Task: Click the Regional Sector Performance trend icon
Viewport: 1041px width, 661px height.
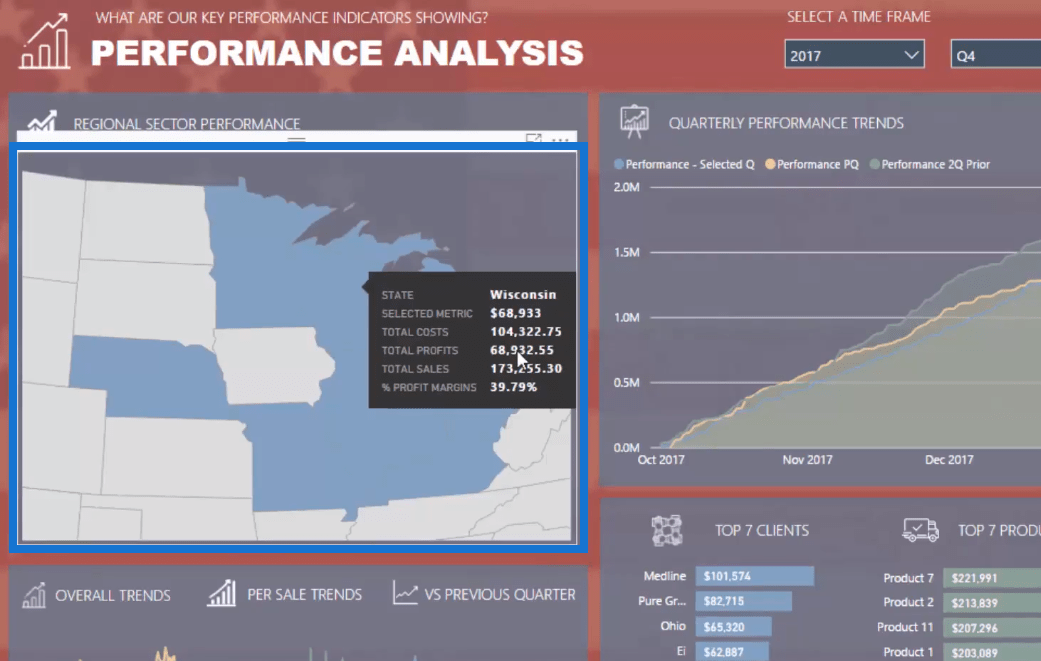Action: [42, 121]
